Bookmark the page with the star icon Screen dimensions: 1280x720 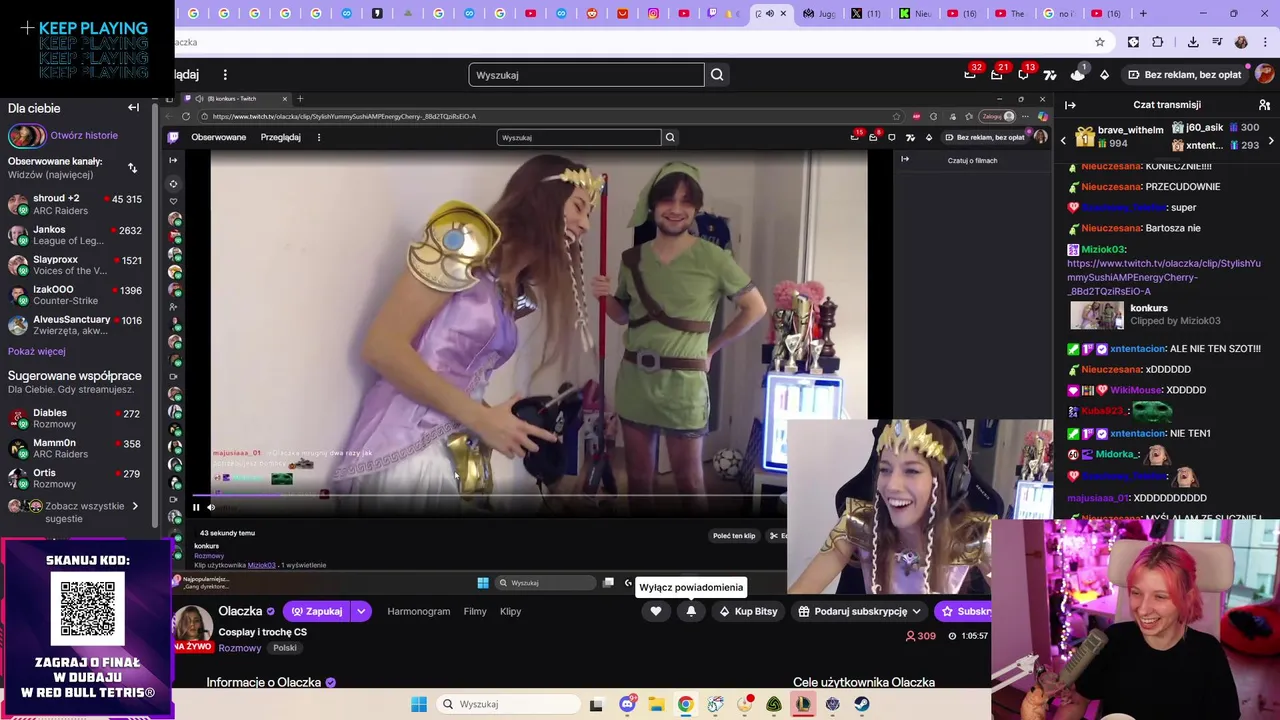pyautogui.click(x=1100, y=42)
